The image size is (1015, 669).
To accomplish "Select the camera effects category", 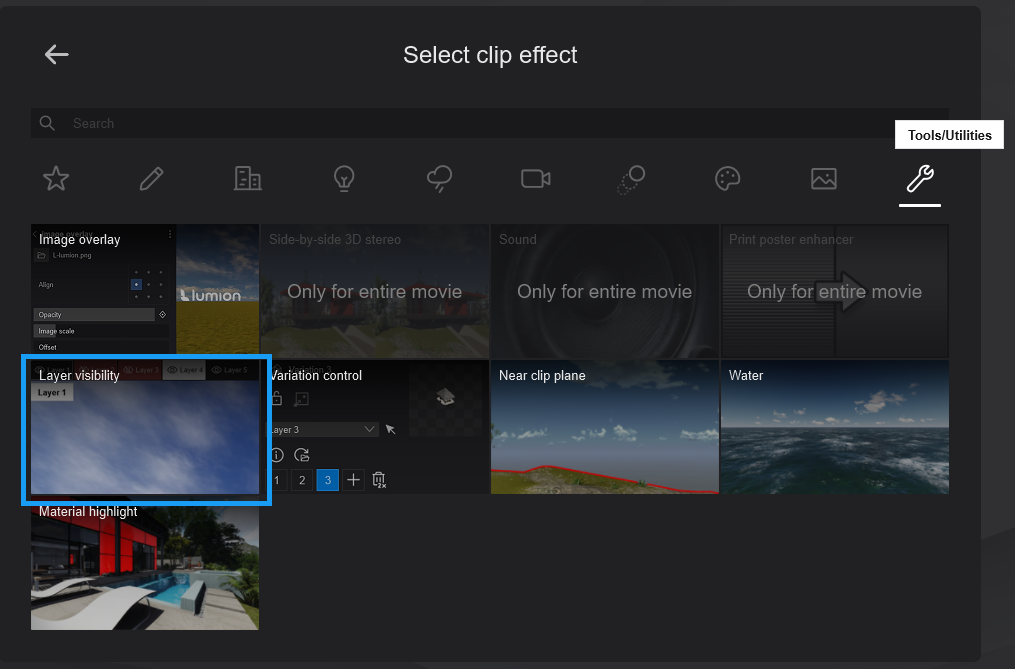I will [x=536, y=179].
